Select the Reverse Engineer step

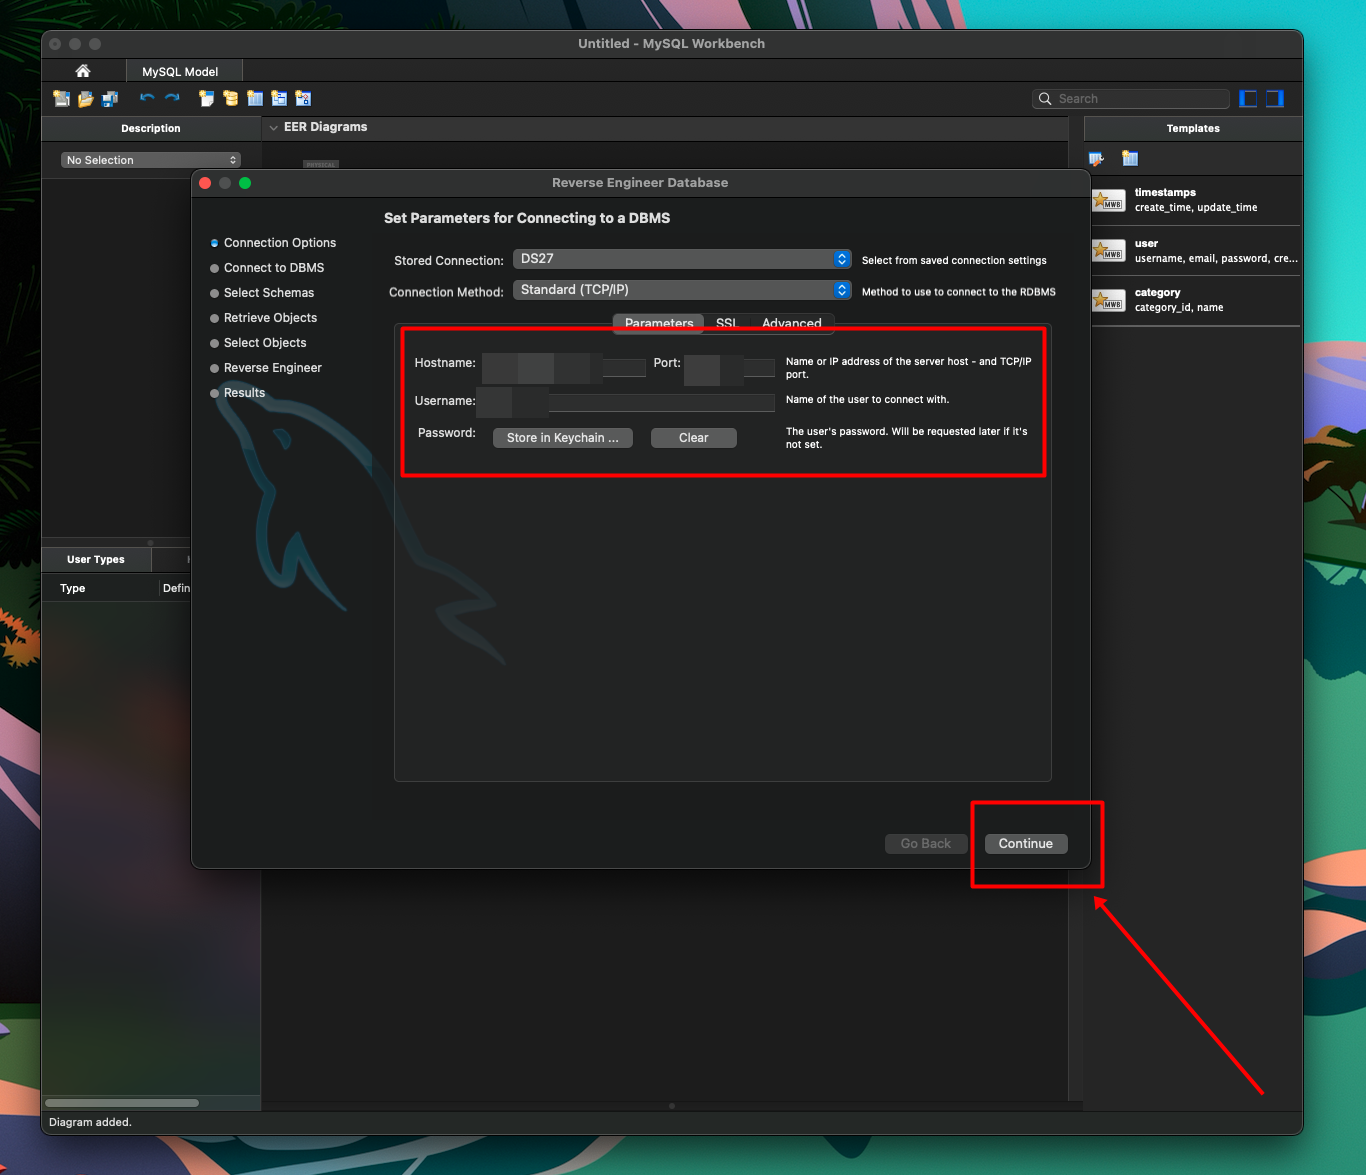point(266,368)
